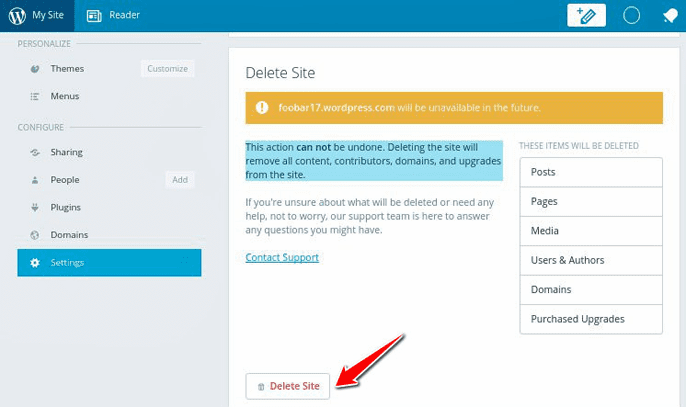This screenshot has height=407, width=686.
Task: Click the WordPress logo icon
Action: point(17,15)
